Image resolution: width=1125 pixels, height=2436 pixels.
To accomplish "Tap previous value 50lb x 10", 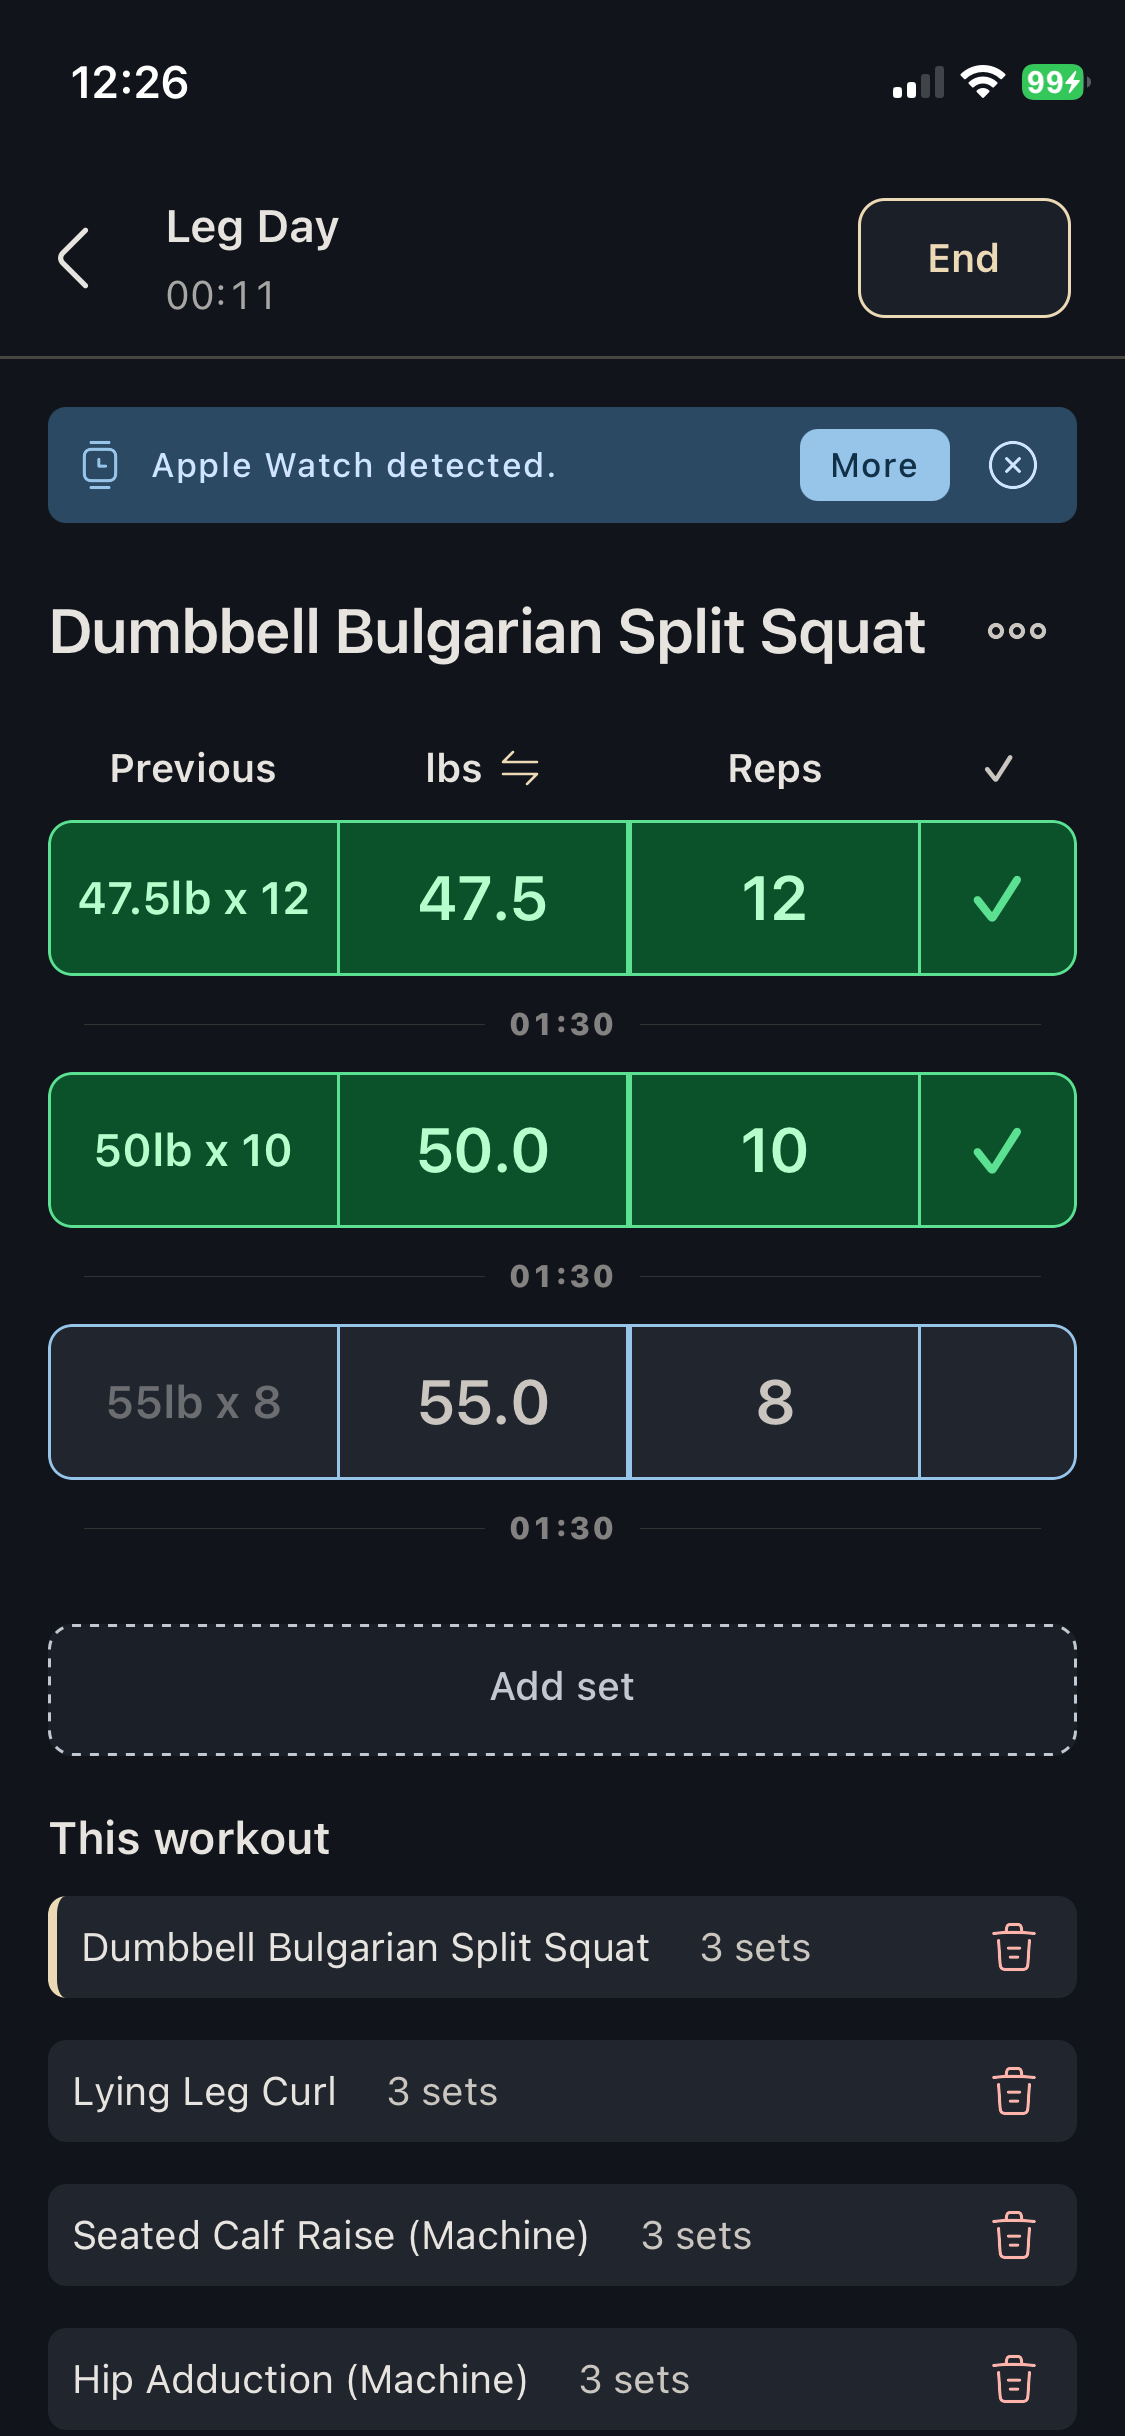I will [x=194, y=1150].
